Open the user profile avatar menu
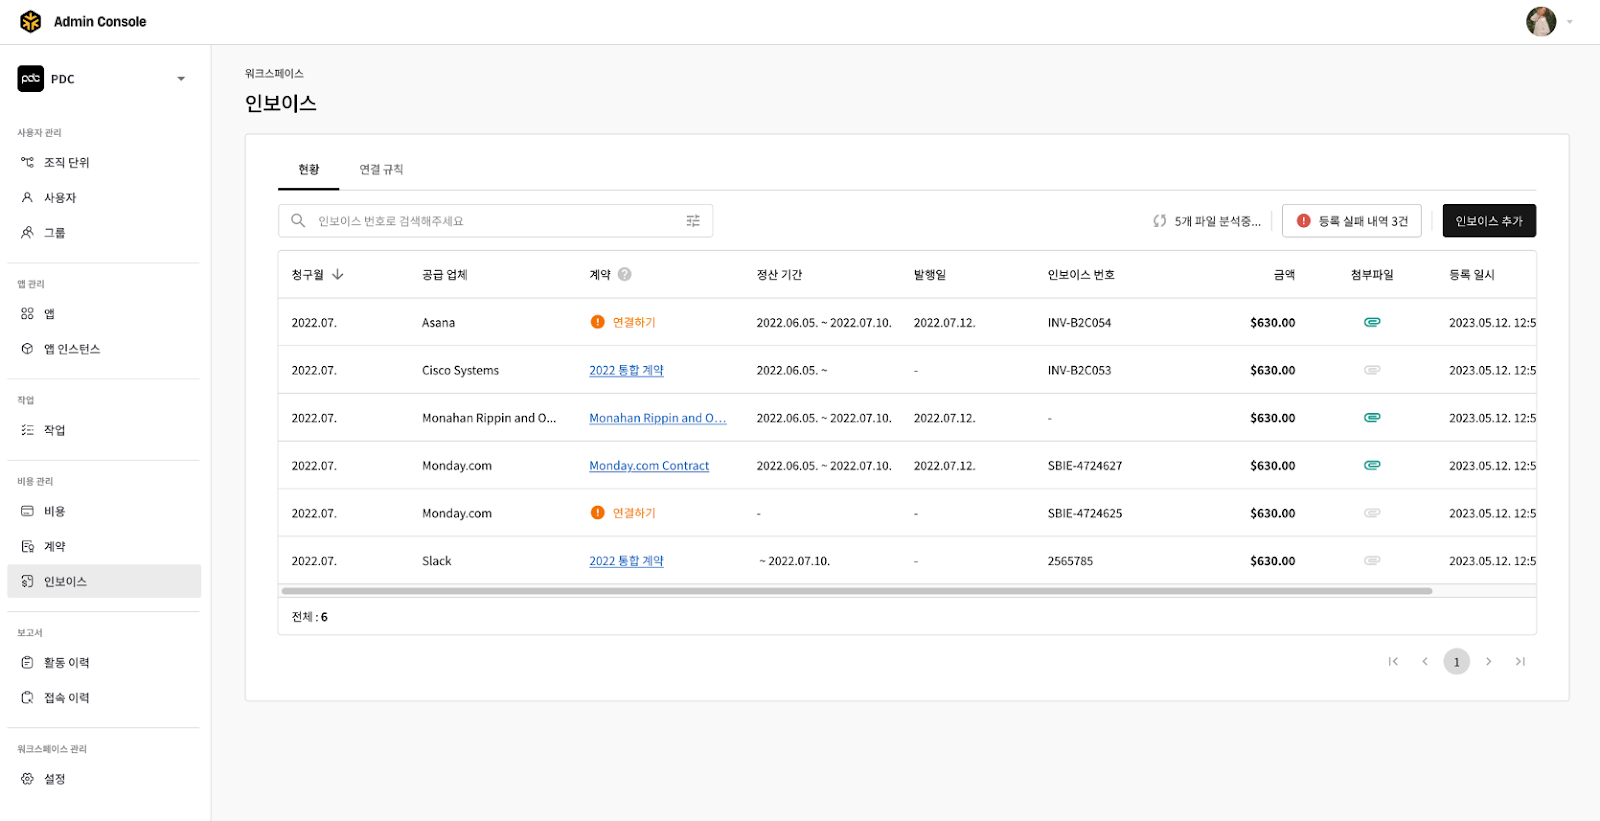Screen dimensions: 1600x821 pyautogui.click(x=1541, y=21)
